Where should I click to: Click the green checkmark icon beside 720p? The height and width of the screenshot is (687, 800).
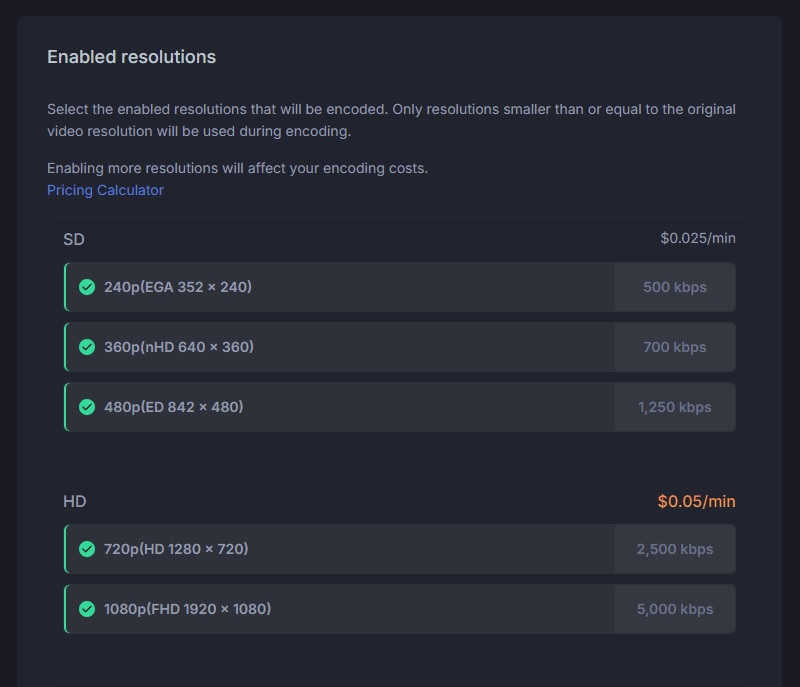click(x=87, y=550)
